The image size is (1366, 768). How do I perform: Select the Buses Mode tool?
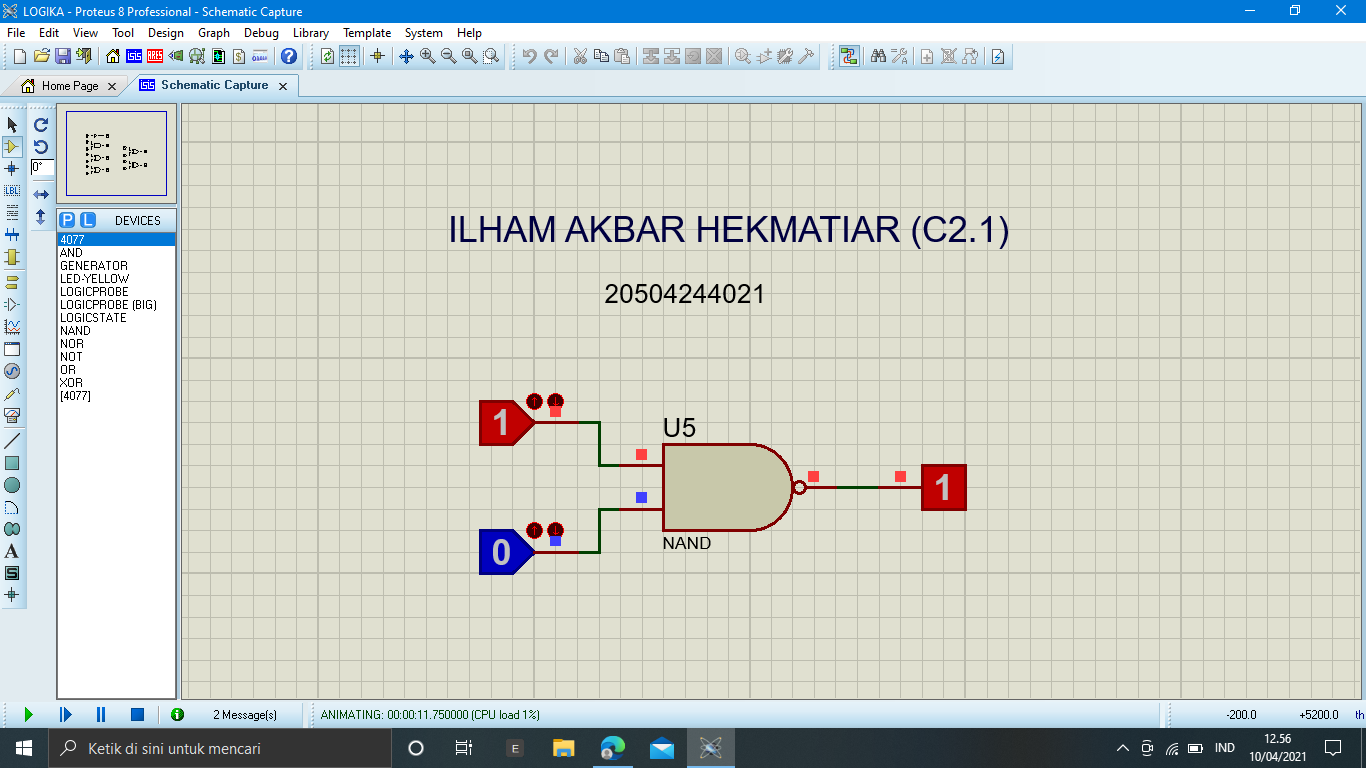12,235
